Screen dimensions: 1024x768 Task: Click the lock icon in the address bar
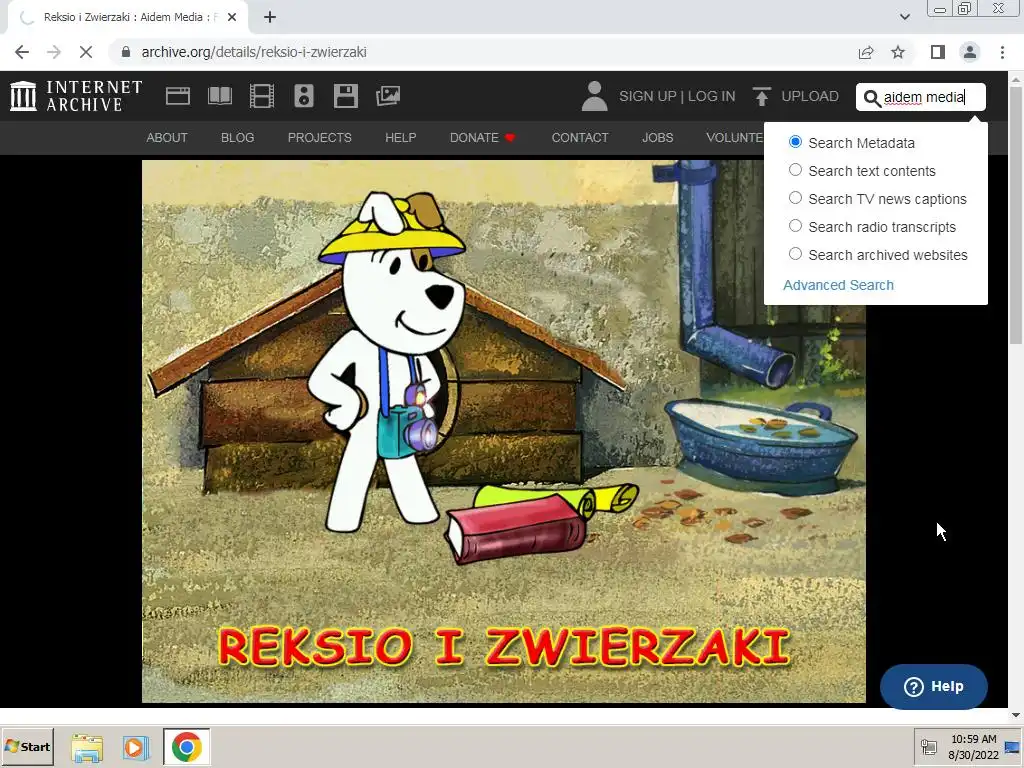click(x=126, y=52)
